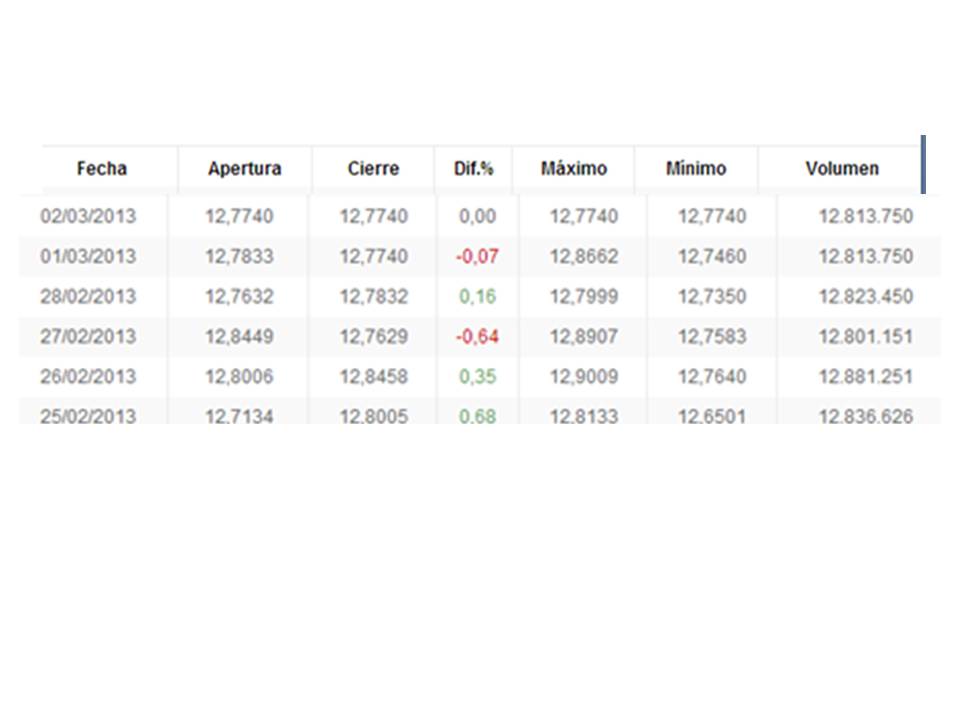Click the 0,00 difference value
The width and height of the screenshot is (960, 720).
point(478,216)
